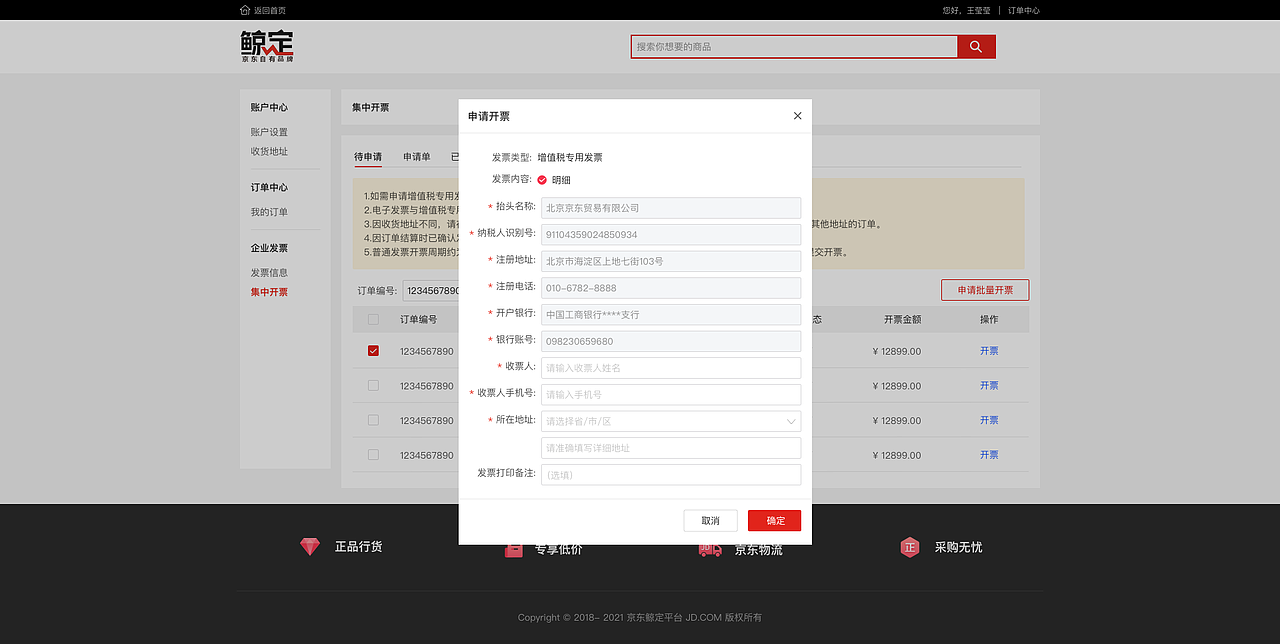Toggle the select-all checkbox in table header
The image size is (1280, 644).
373,318
